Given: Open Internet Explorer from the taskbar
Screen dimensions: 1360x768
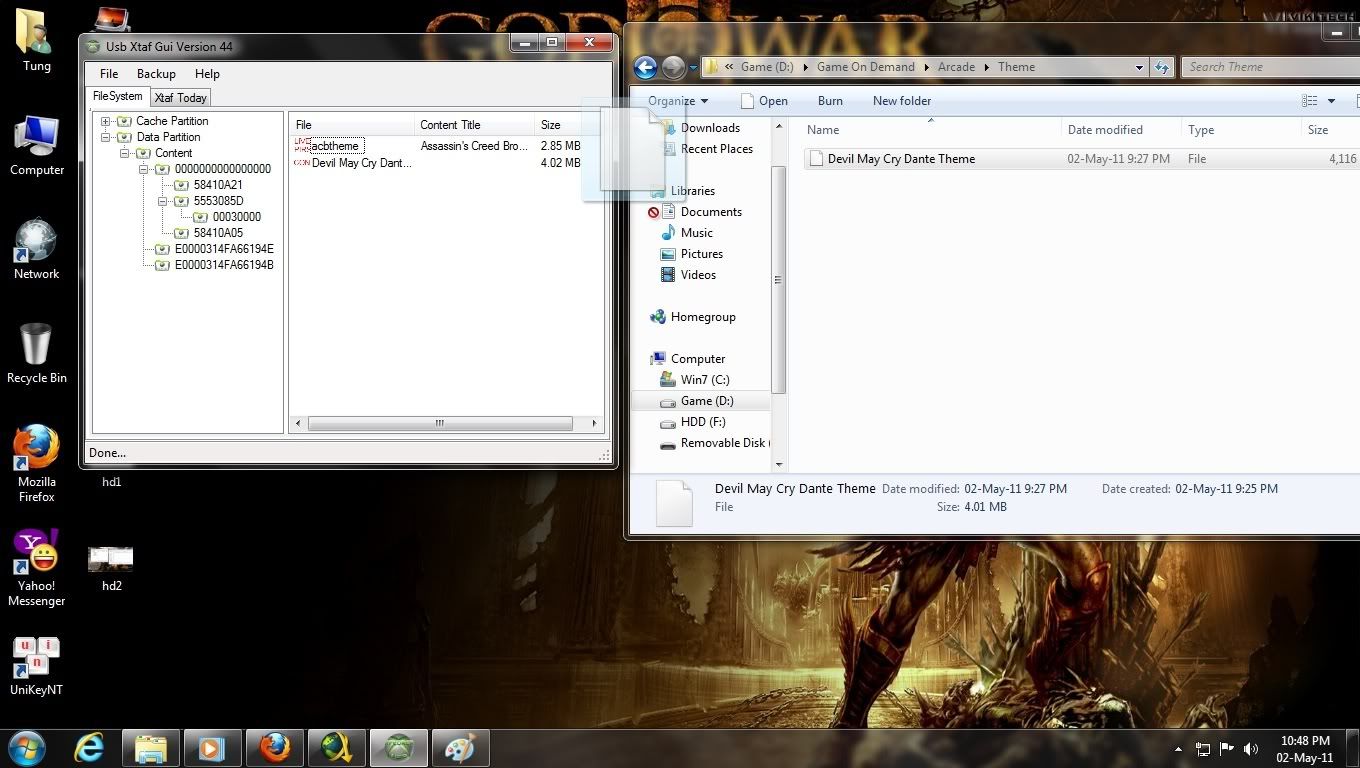Looking at the screenshot, I should coord(90,748).
